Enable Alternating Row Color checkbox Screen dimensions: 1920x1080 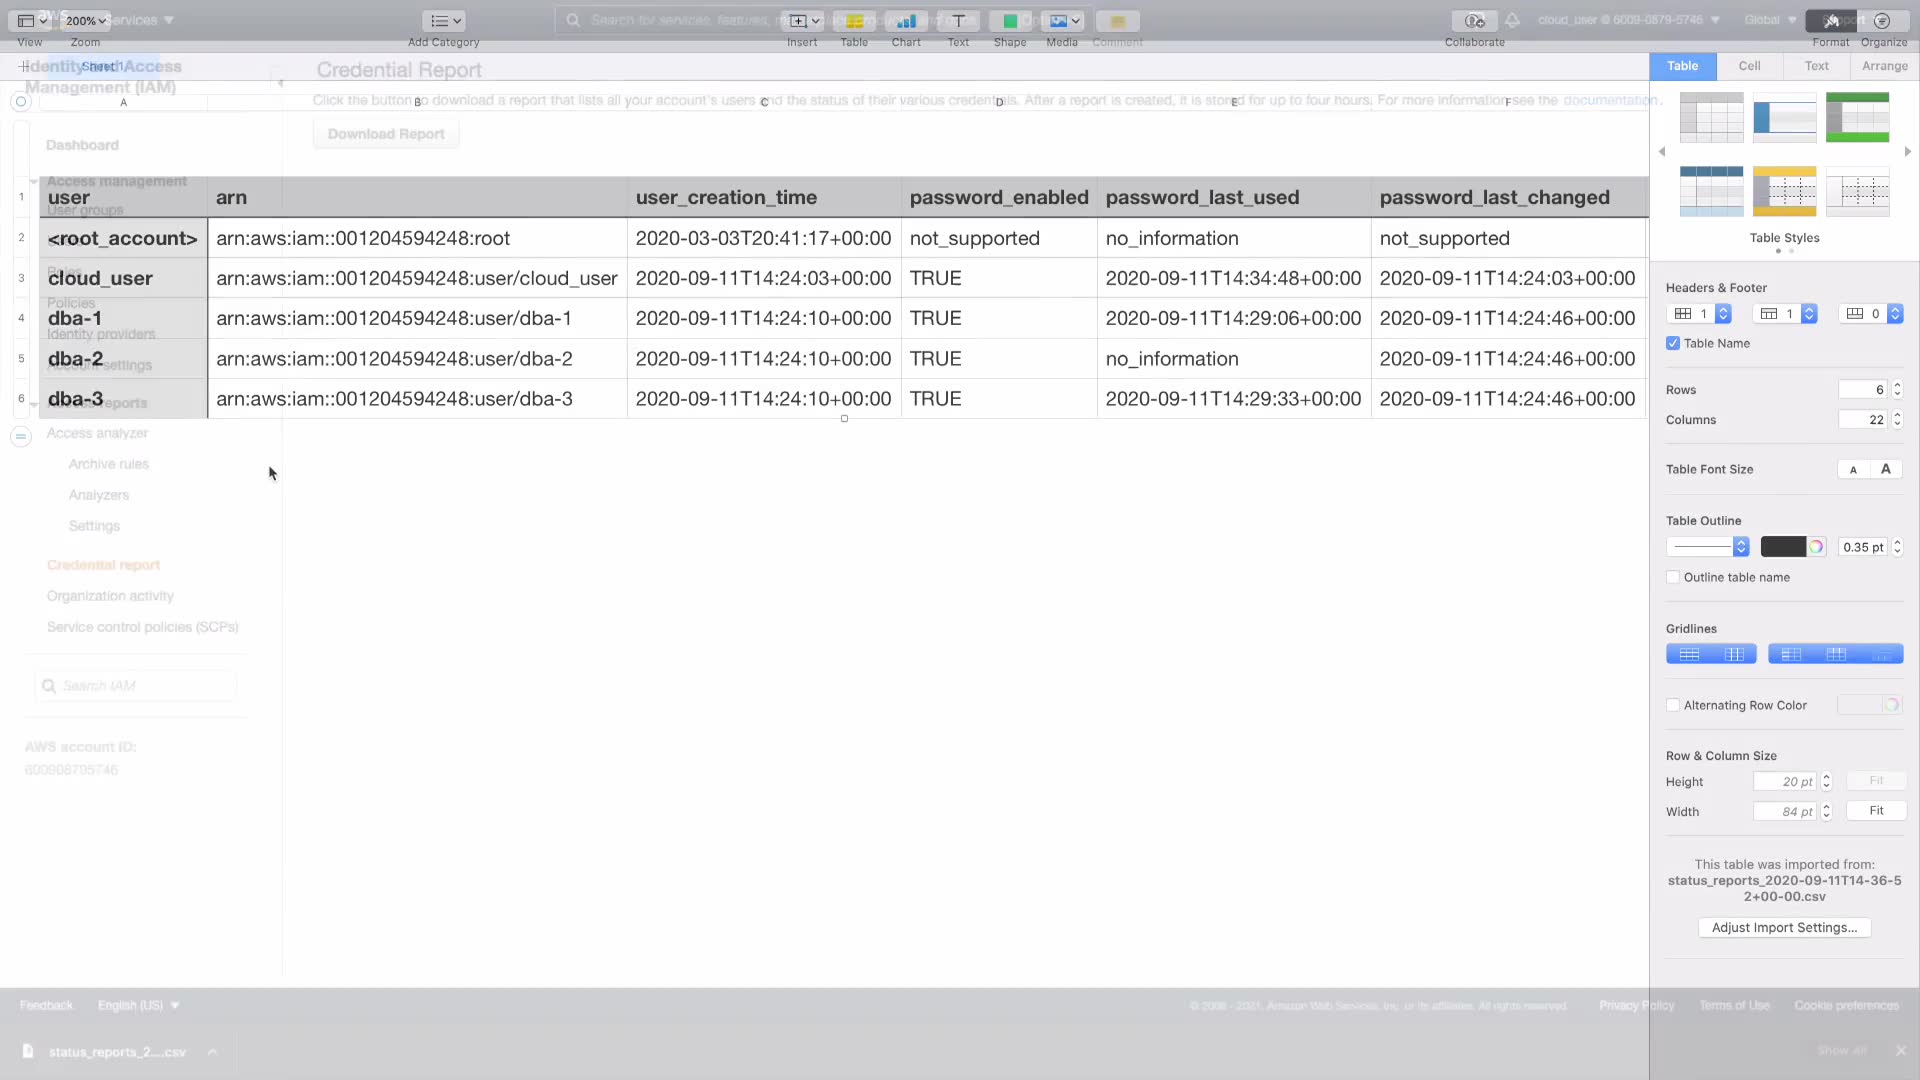[x=1673, y=705]
